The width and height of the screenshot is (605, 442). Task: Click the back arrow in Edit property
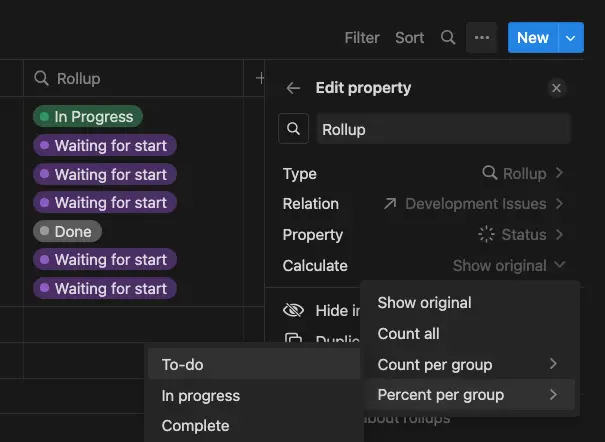click(293, 88)
